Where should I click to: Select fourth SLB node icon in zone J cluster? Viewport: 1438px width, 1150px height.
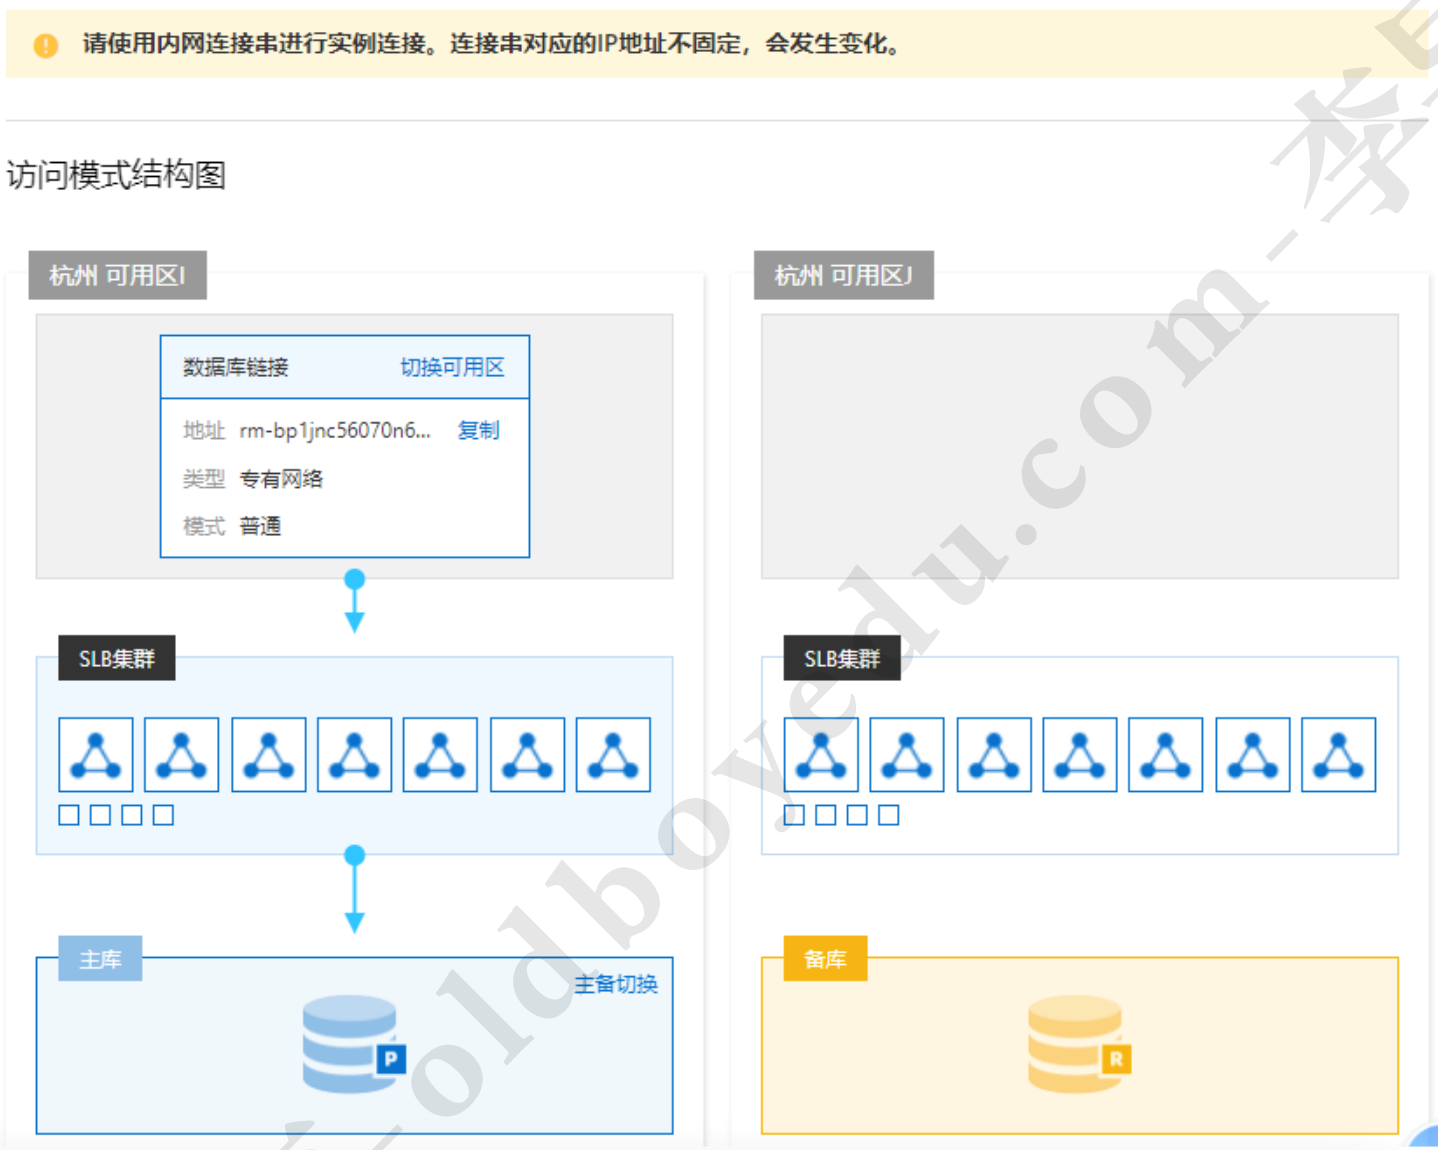click(1080, 755)
